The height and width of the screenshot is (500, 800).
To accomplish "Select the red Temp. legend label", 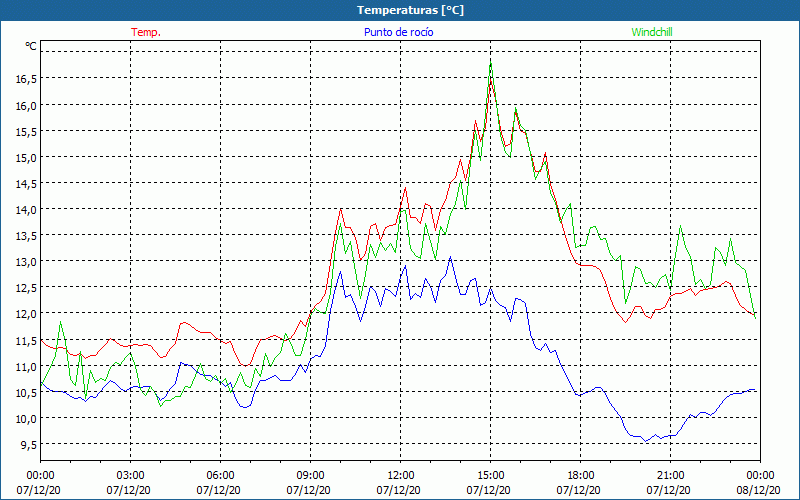I will click(x=146, y=32).
